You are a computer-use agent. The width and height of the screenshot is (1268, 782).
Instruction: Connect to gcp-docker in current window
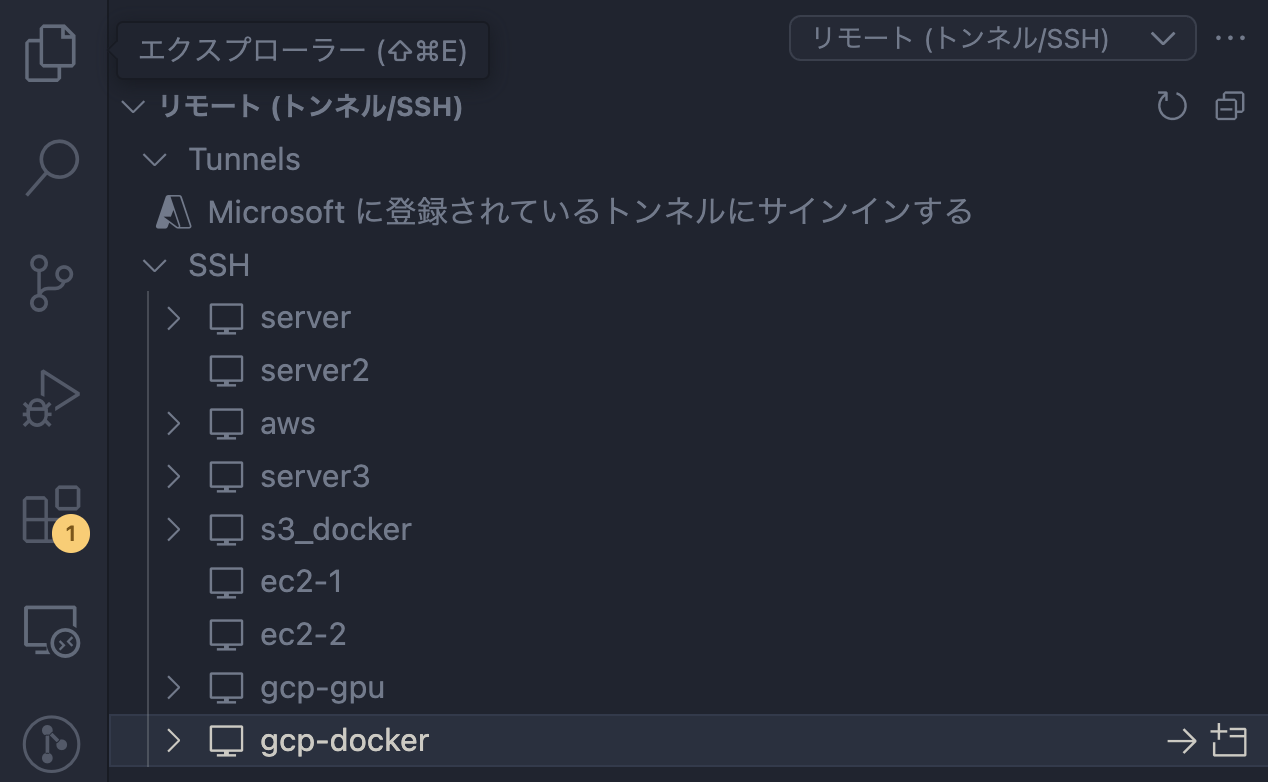click(x=1181, y=741)
